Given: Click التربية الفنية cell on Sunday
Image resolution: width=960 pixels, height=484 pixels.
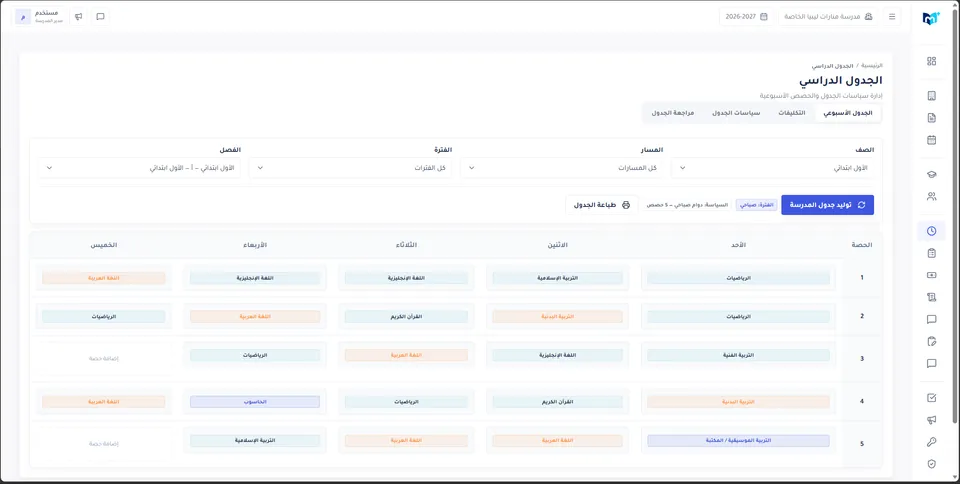Looking at the screenshot, I should pyautogui.click(x=738, y=356).
